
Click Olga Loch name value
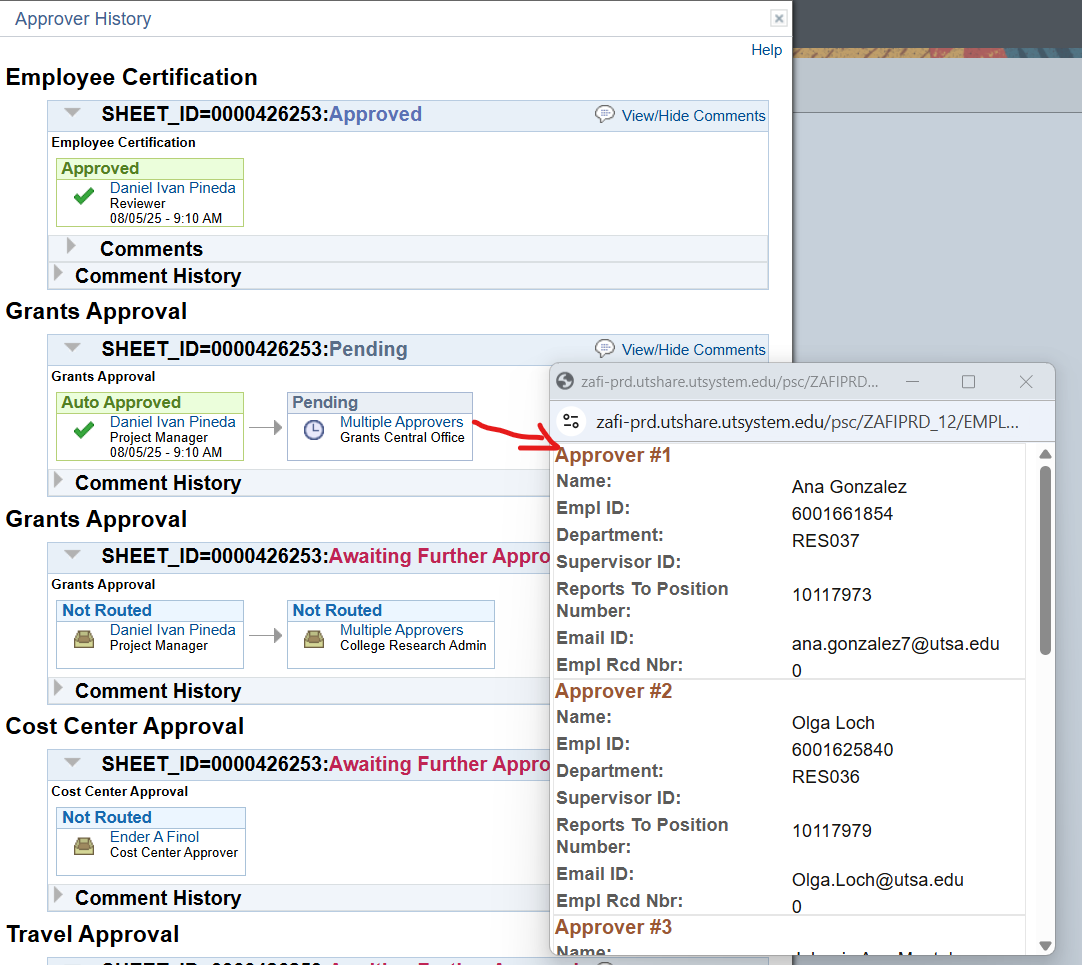point(833,723)
